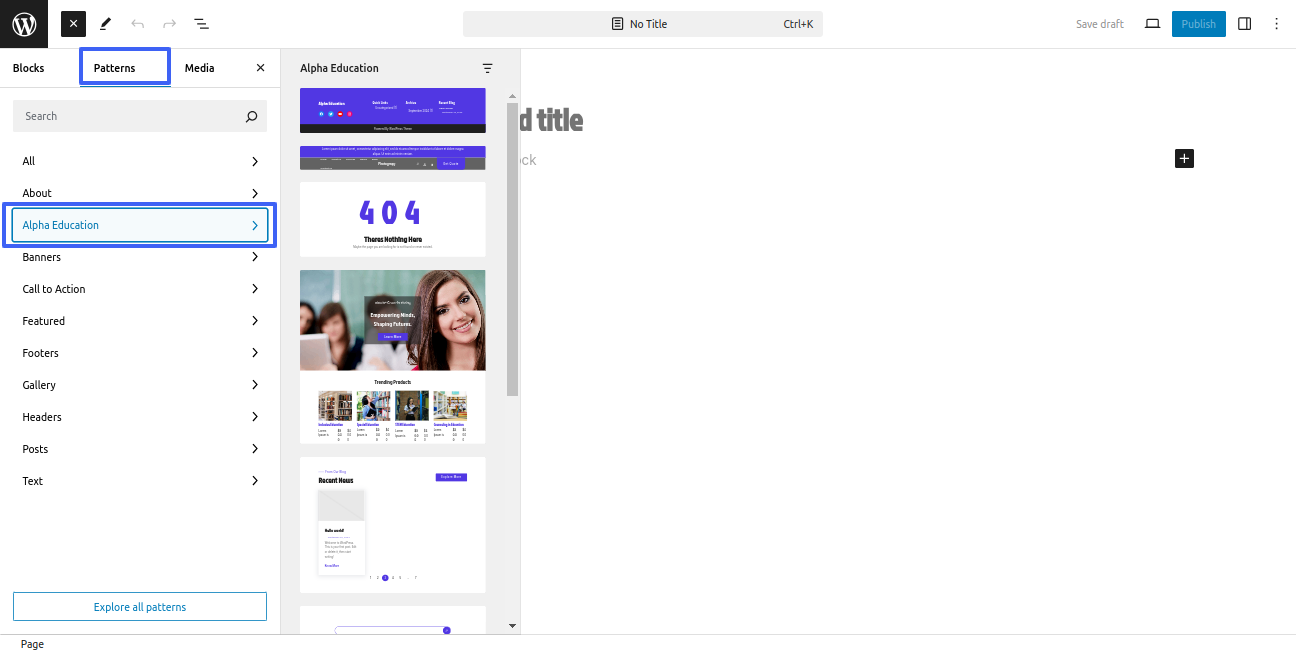Open the Options three-dot menu
This screenshot has height=654, width=1296.
point(1276,24)
